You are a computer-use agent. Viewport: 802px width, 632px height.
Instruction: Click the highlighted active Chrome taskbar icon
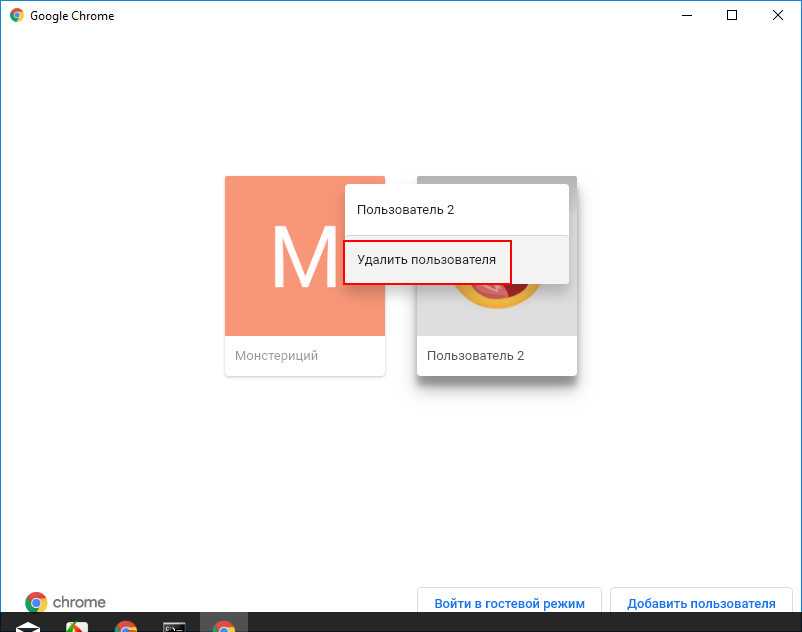(224, 626)
